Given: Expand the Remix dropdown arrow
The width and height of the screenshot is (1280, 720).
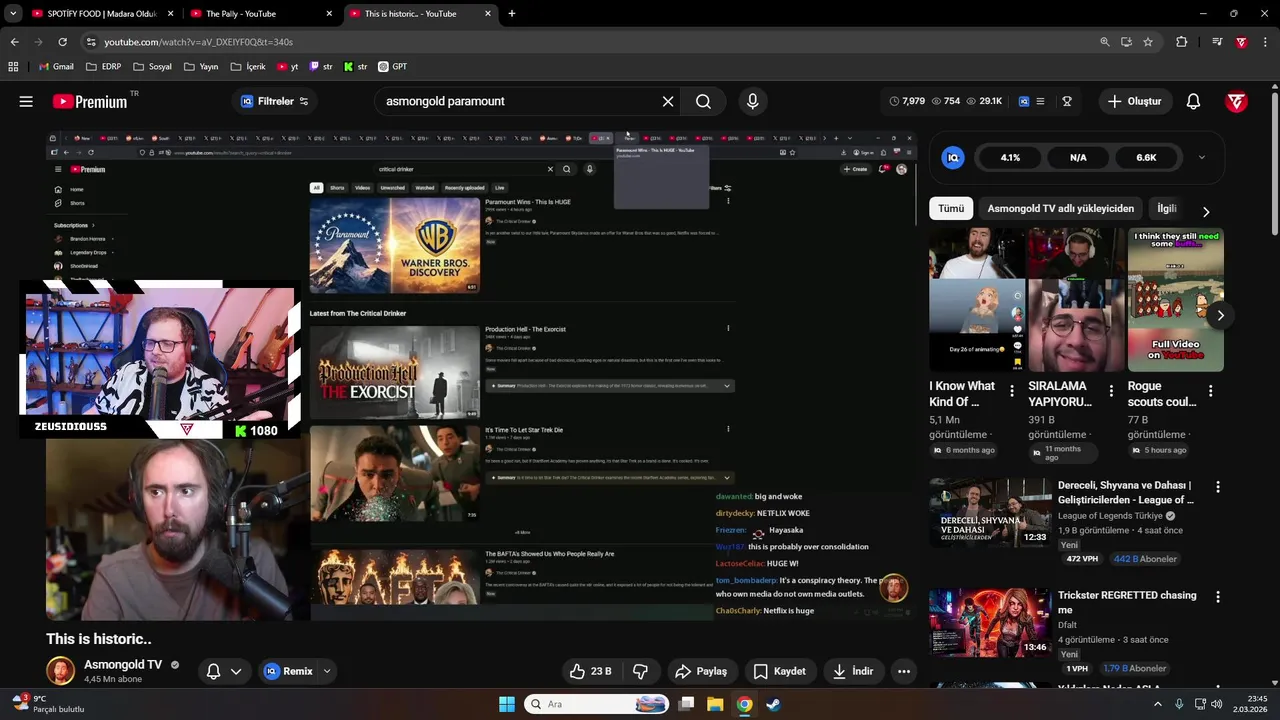Looking at the screenshot, I should 327,671.
